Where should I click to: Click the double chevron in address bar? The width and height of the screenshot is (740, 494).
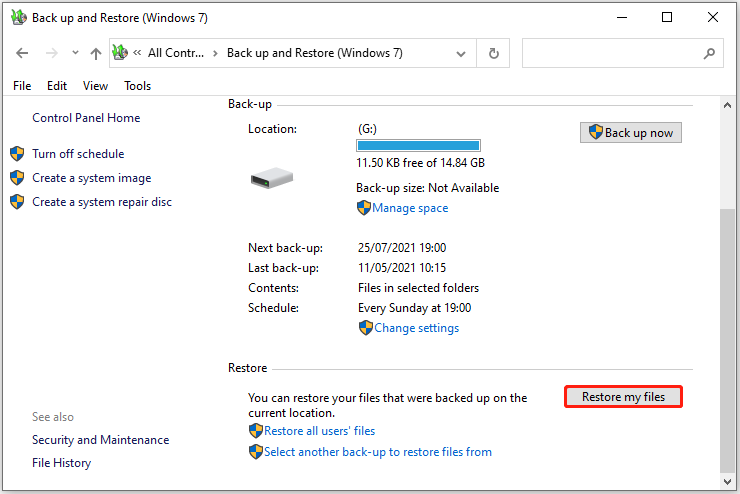pos(137,53)
